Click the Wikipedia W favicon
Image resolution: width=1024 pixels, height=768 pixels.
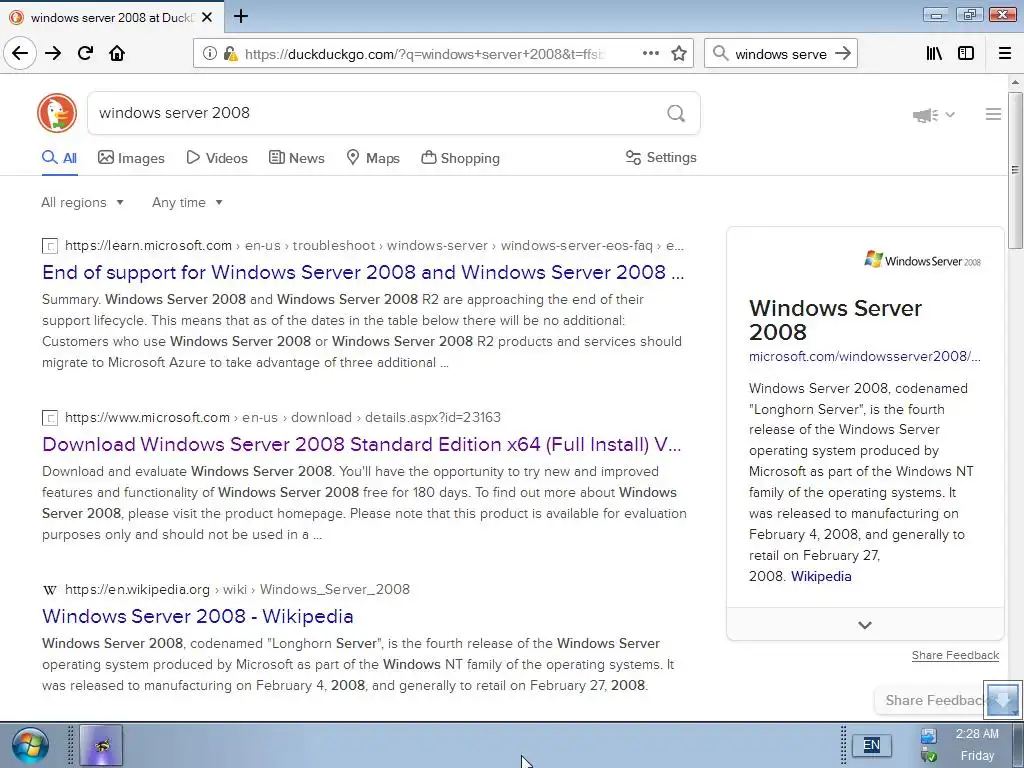(x=50, y=590)
